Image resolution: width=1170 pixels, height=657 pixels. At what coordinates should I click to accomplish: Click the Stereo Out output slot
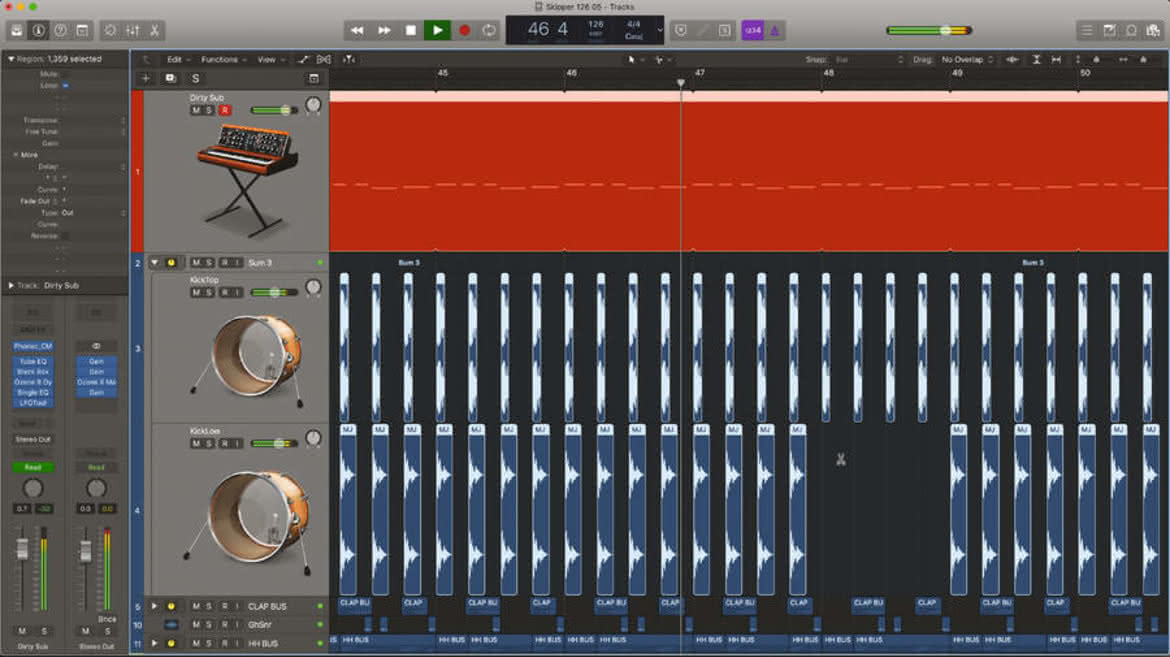(x=33, y=440)
